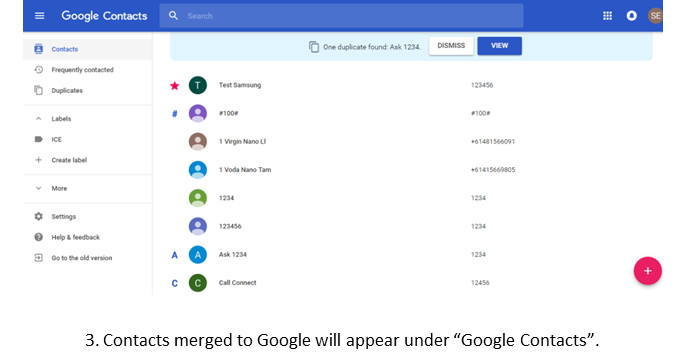Open the Google apps grid
686x362 pixels.
pos(607,16)
